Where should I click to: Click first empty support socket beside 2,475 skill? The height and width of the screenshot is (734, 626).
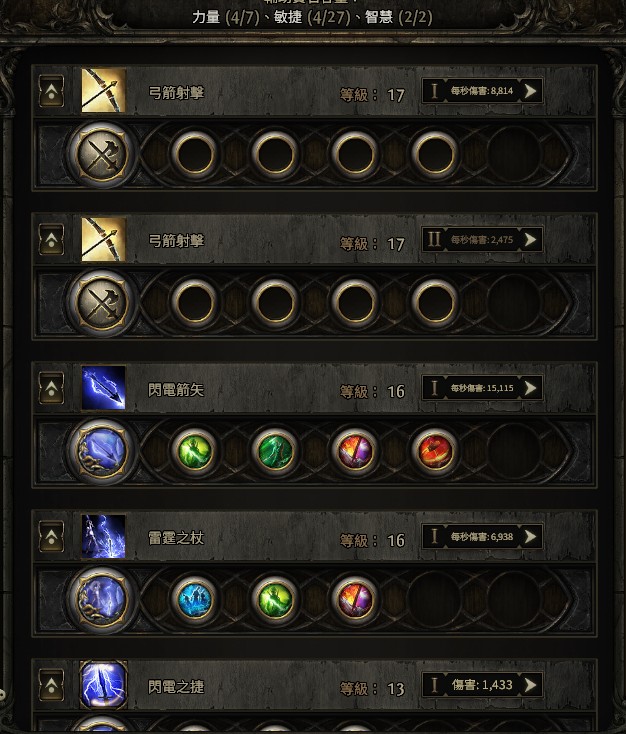pyautogui.click(x=193, y=303)
